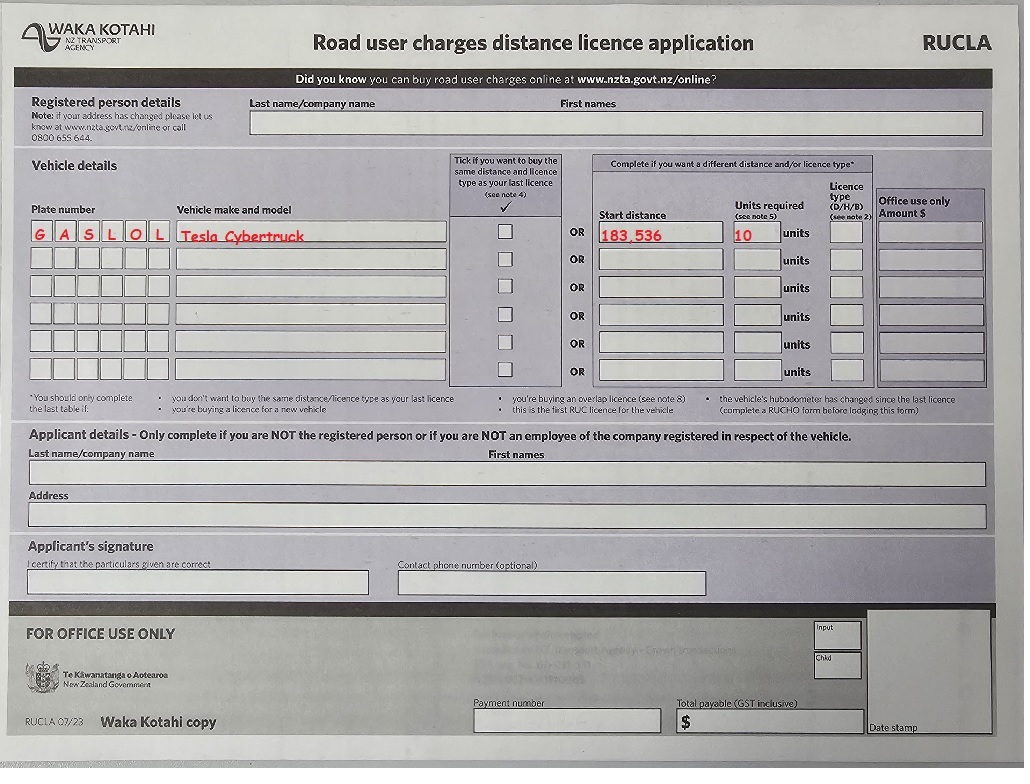Click the New Zealand Government crest emblem
The height and width of the screenshot is (784, 1030).
(x=42, y=678)
